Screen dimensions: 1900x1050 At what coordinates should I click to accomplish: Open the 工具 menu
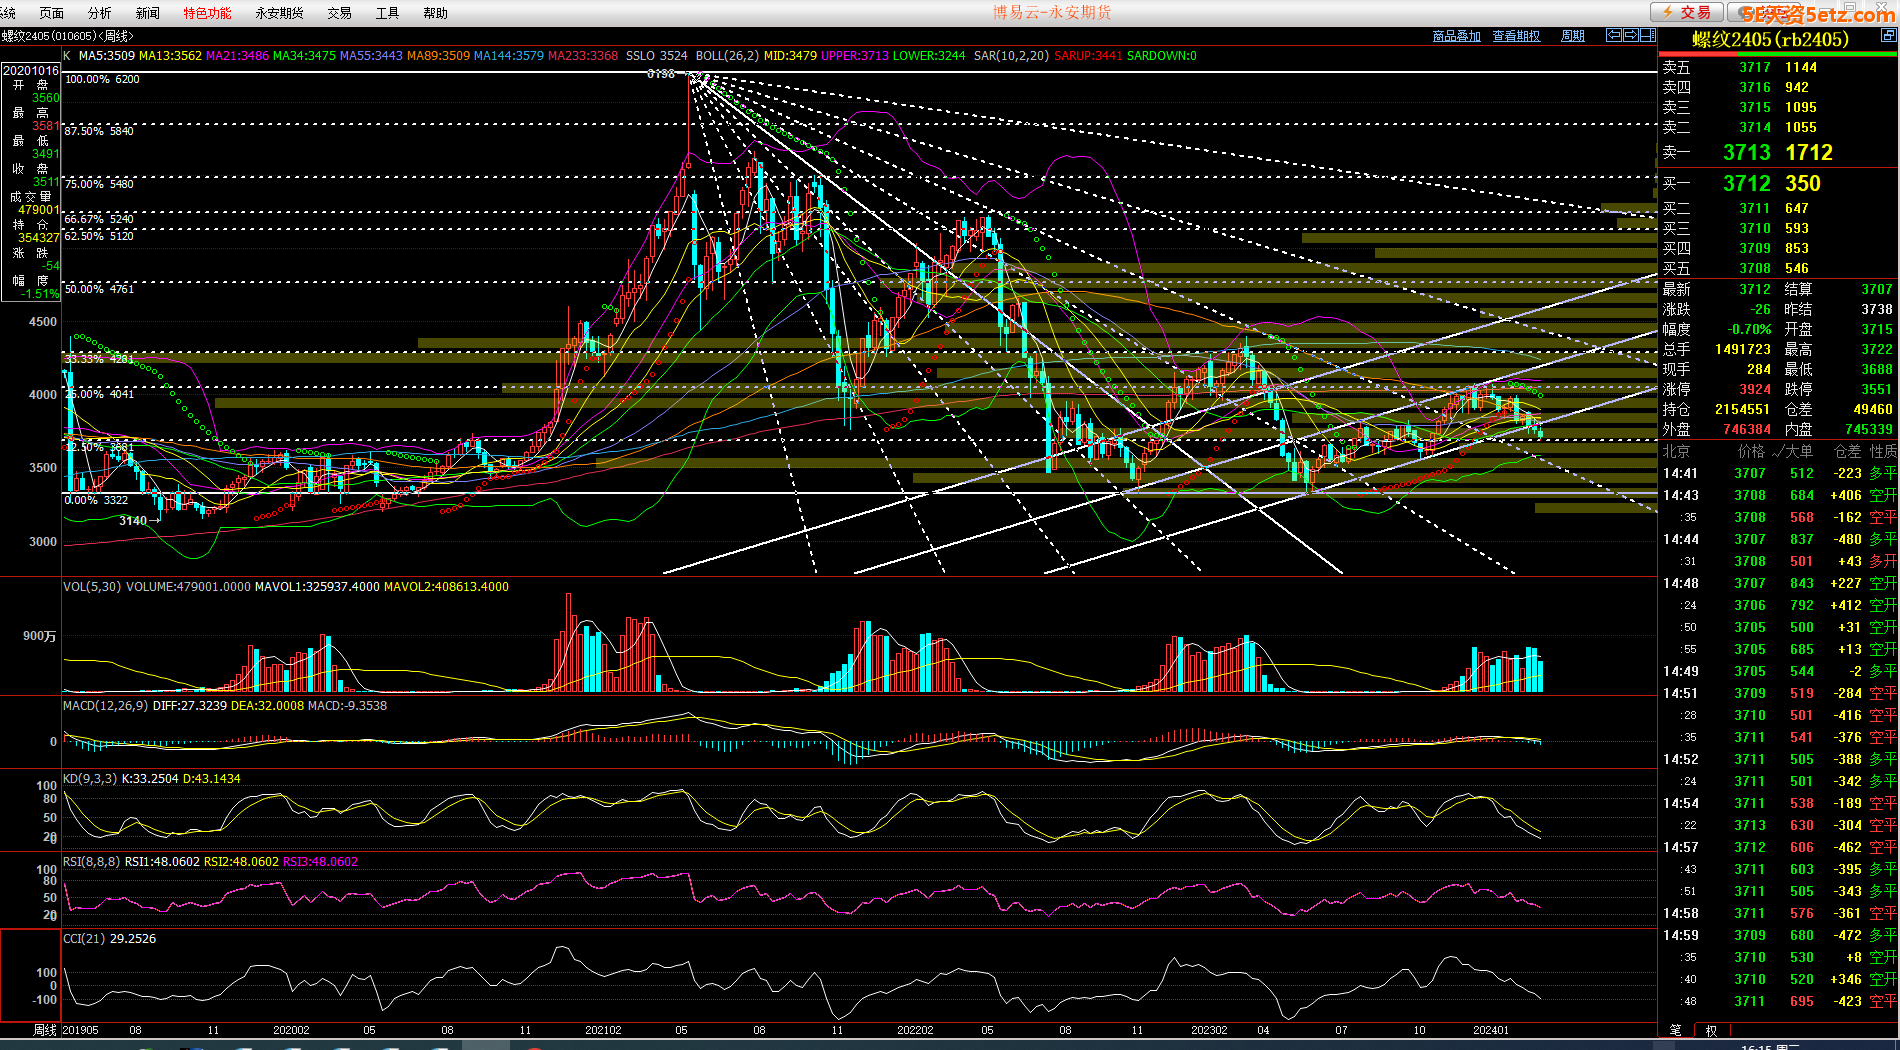click(387, 13)
